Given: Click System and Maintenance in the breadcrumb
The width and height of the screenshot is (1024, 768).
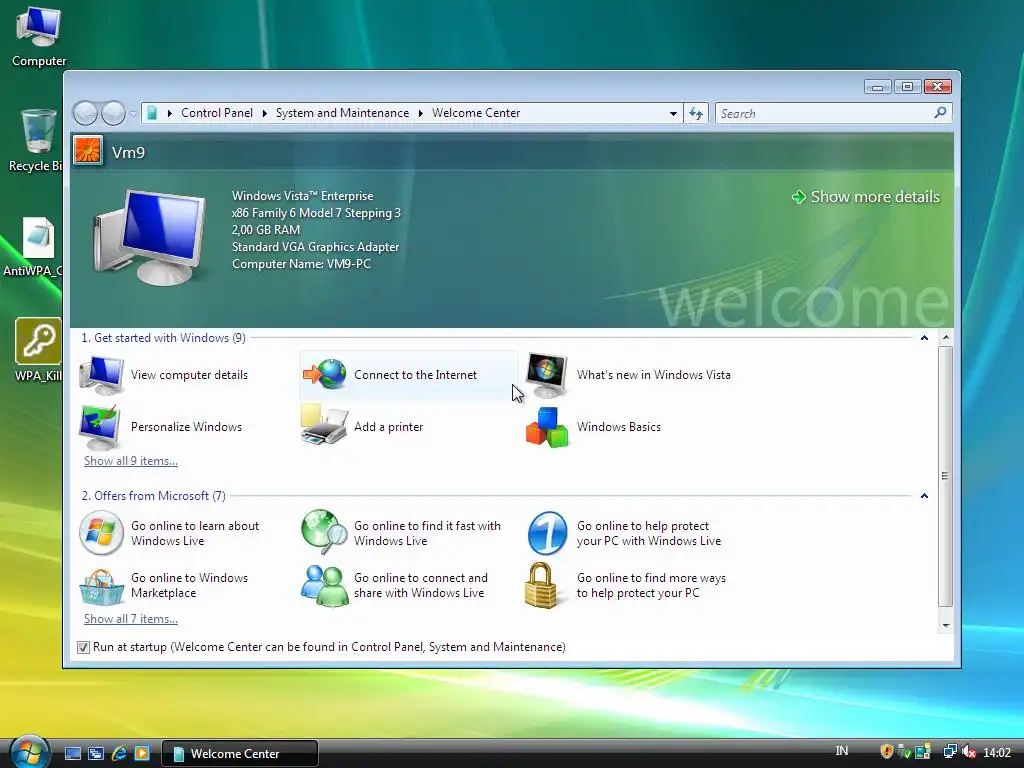Looking at the screenshot, I should 342,113.
